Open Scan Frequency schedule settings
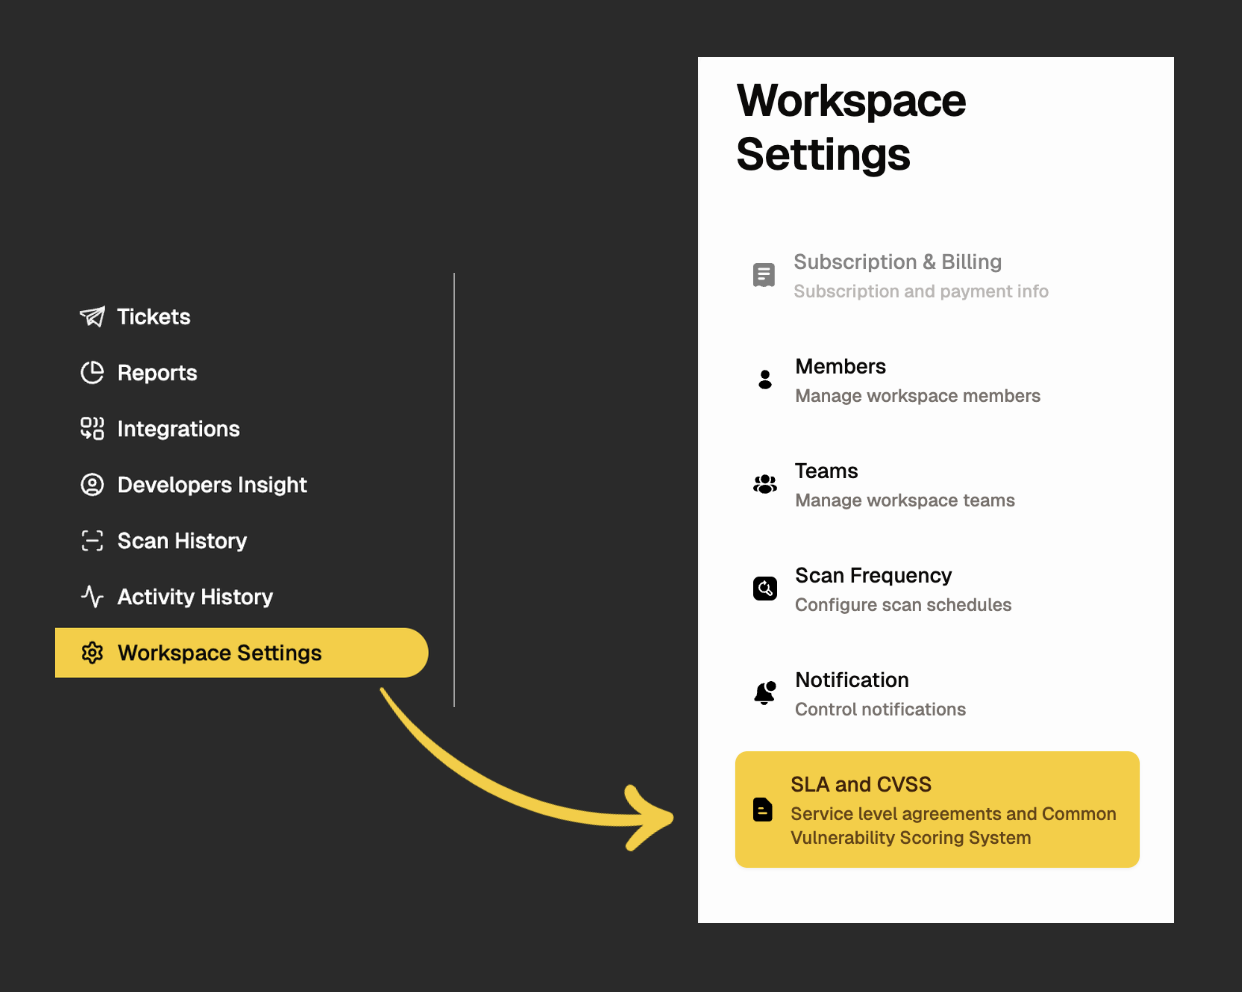 tap(873, 589)
